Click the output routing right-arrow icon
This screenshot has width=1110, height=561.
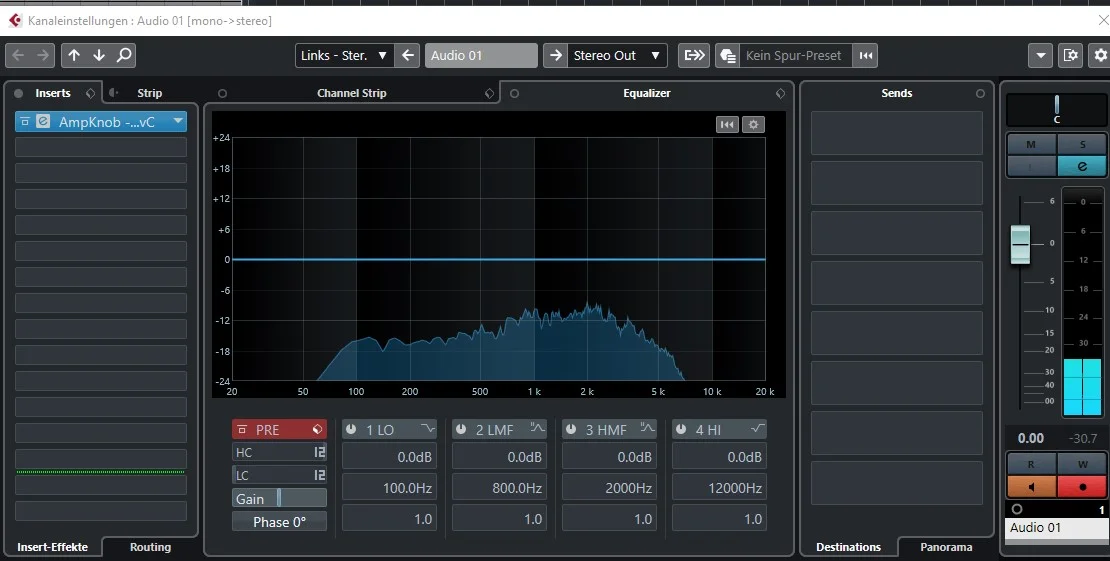tap(556, 55)
